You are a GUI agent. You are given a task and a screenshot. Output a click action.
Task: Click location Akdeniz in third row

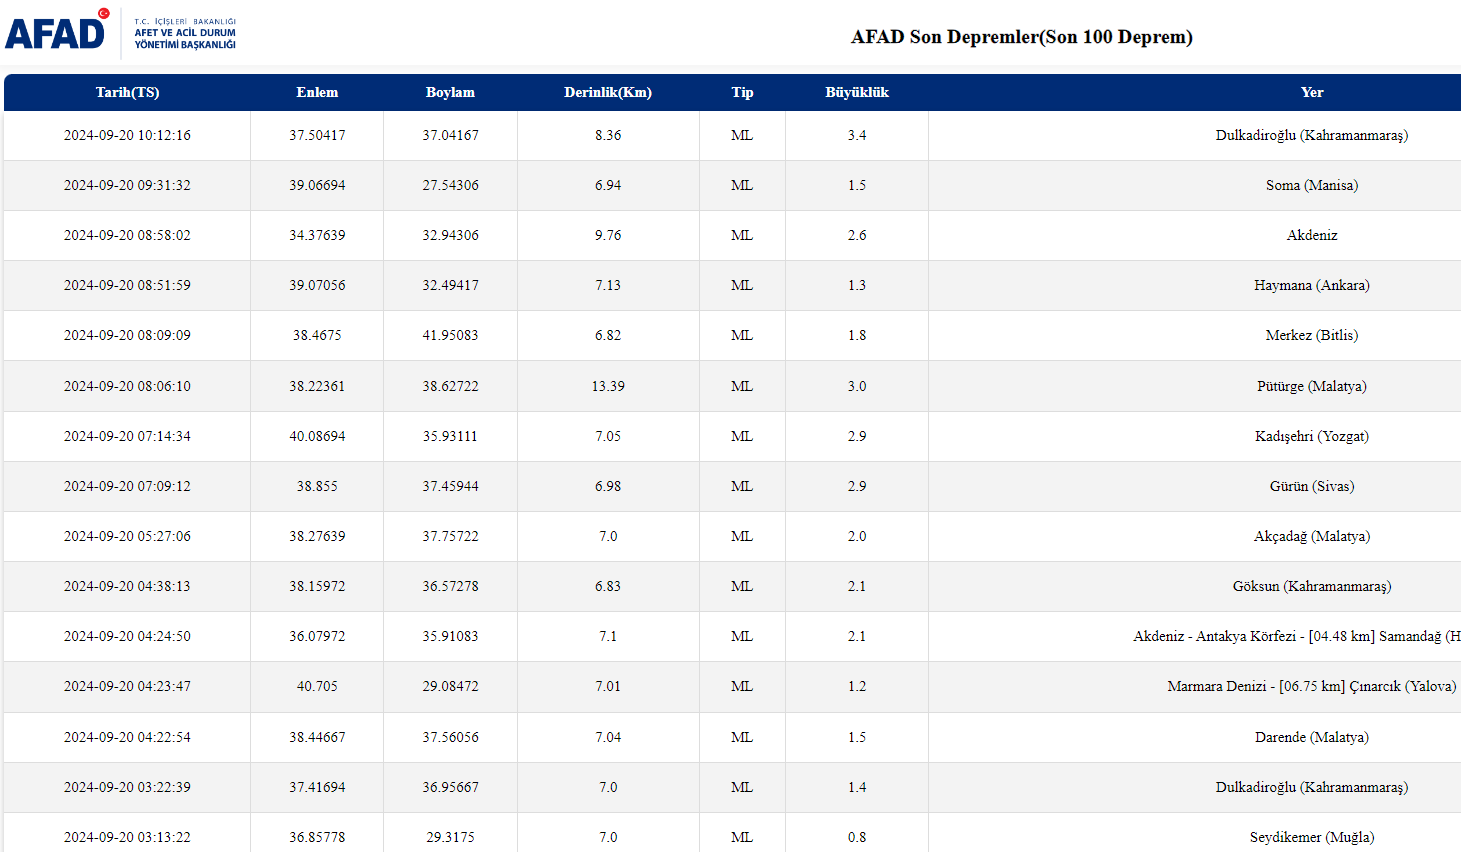[1312, 235]
